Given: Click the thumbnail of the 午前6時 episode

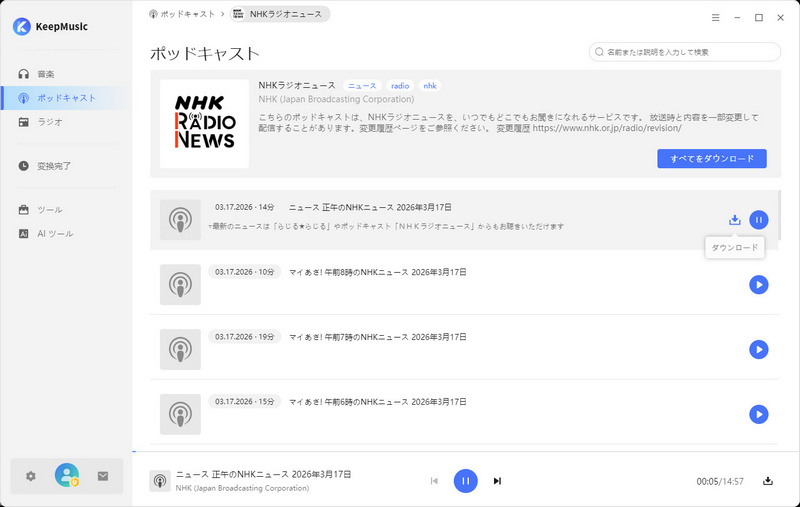Looking at the screenshot, I should (x=180, y=414).
